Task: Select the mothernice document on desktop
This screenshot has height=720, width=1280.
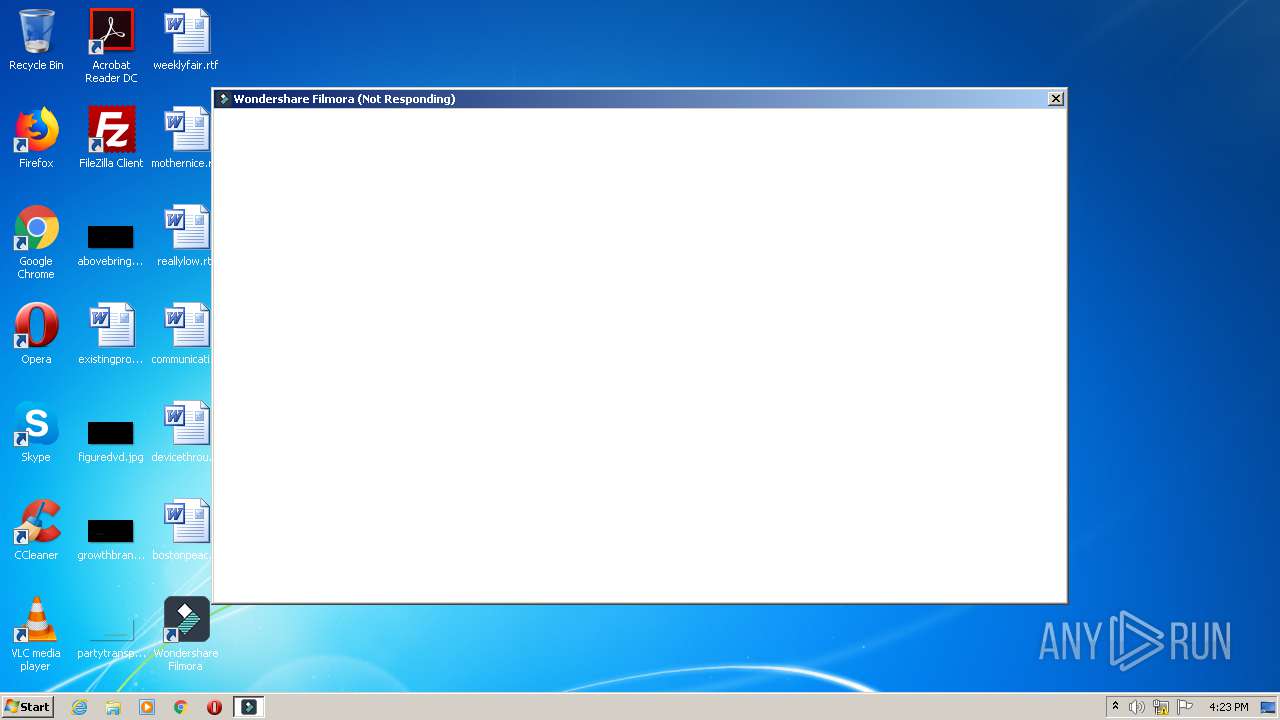Action: click(181, 138)
